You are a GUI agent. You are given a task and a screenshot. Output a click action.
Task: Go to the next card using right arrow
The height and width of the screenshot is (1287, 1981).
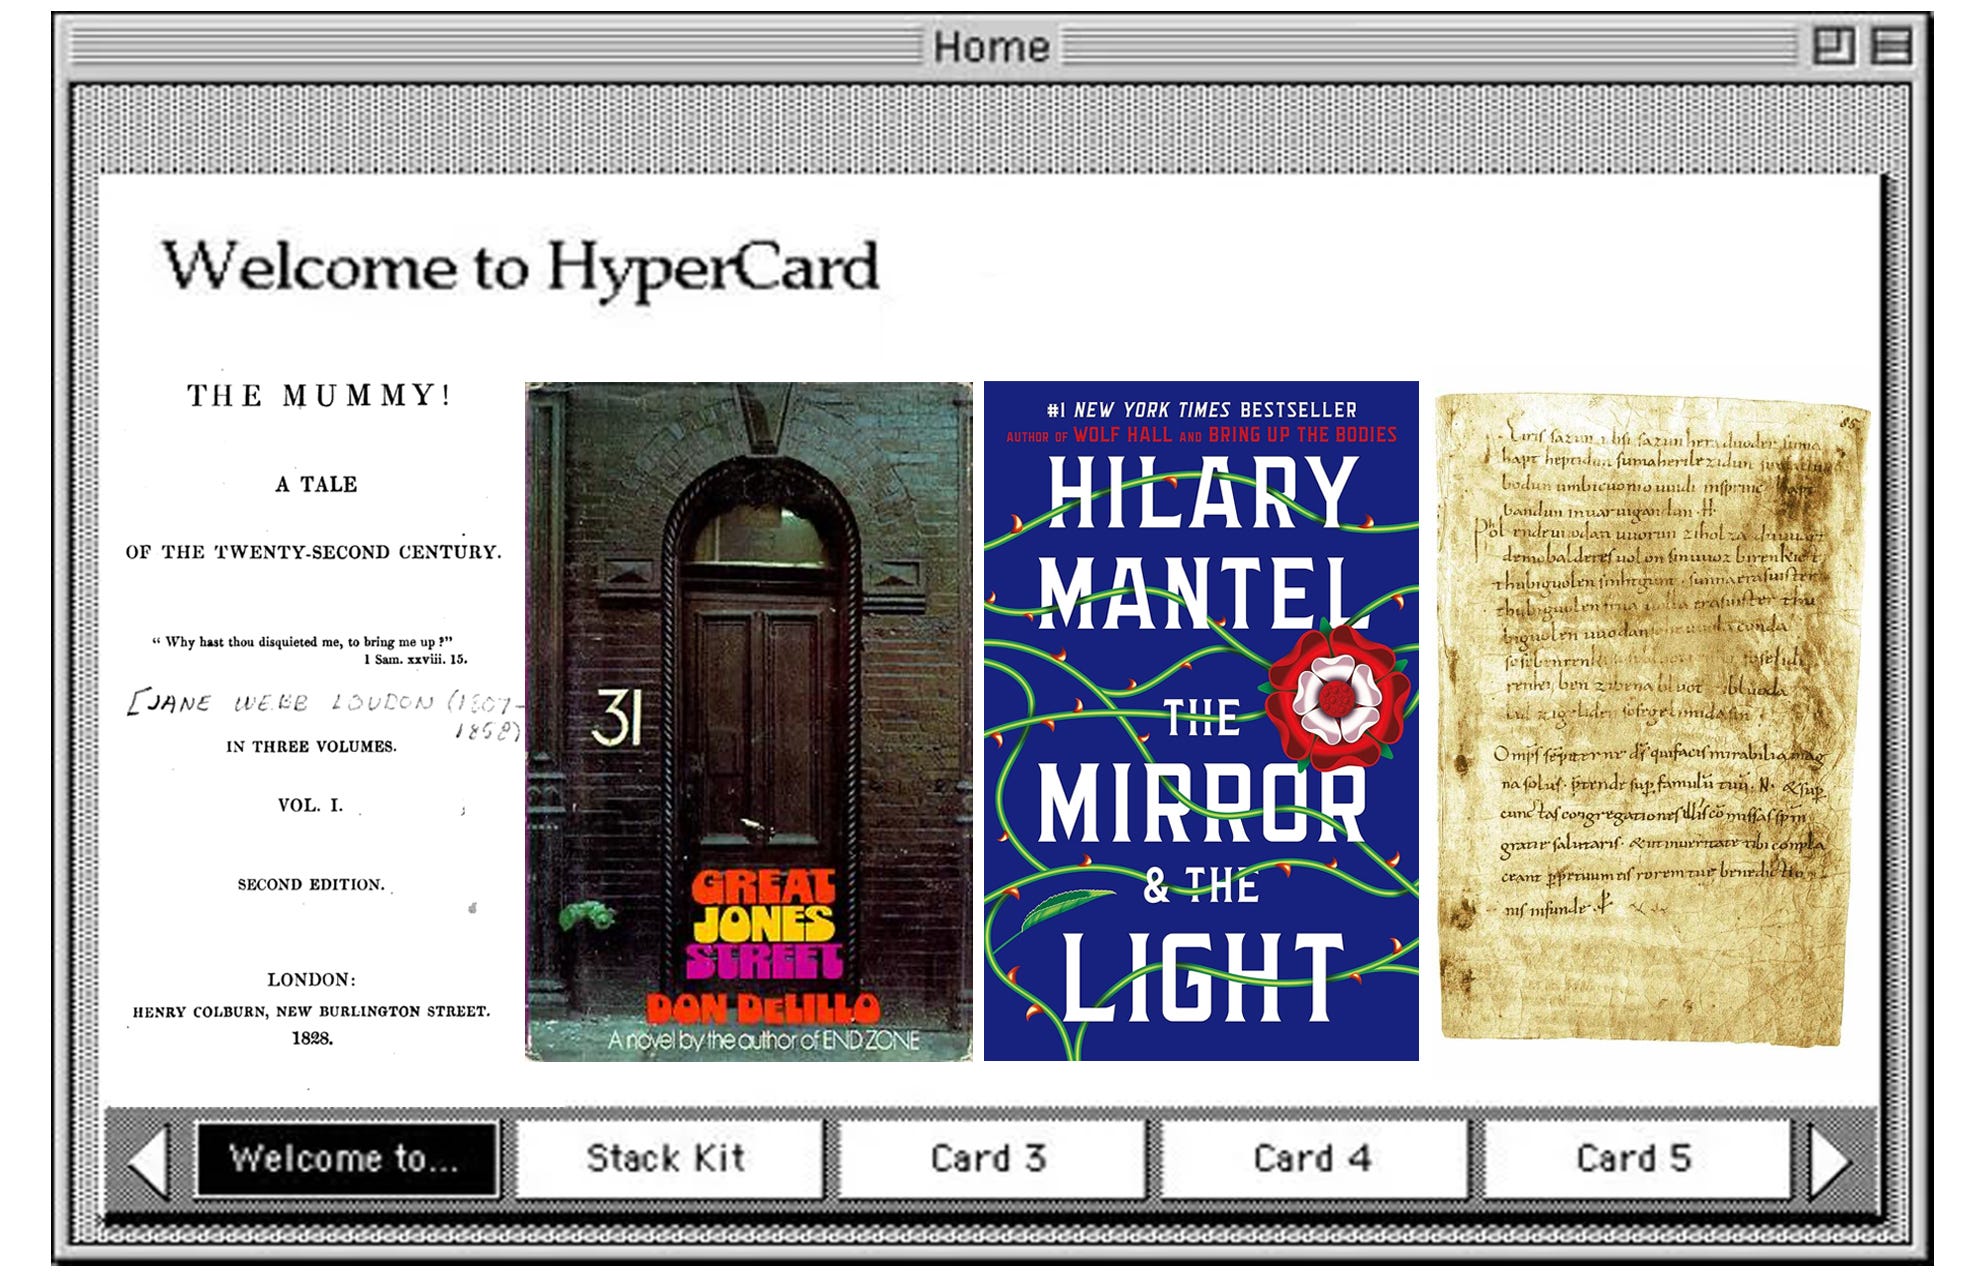[x=1830, y=1160]
